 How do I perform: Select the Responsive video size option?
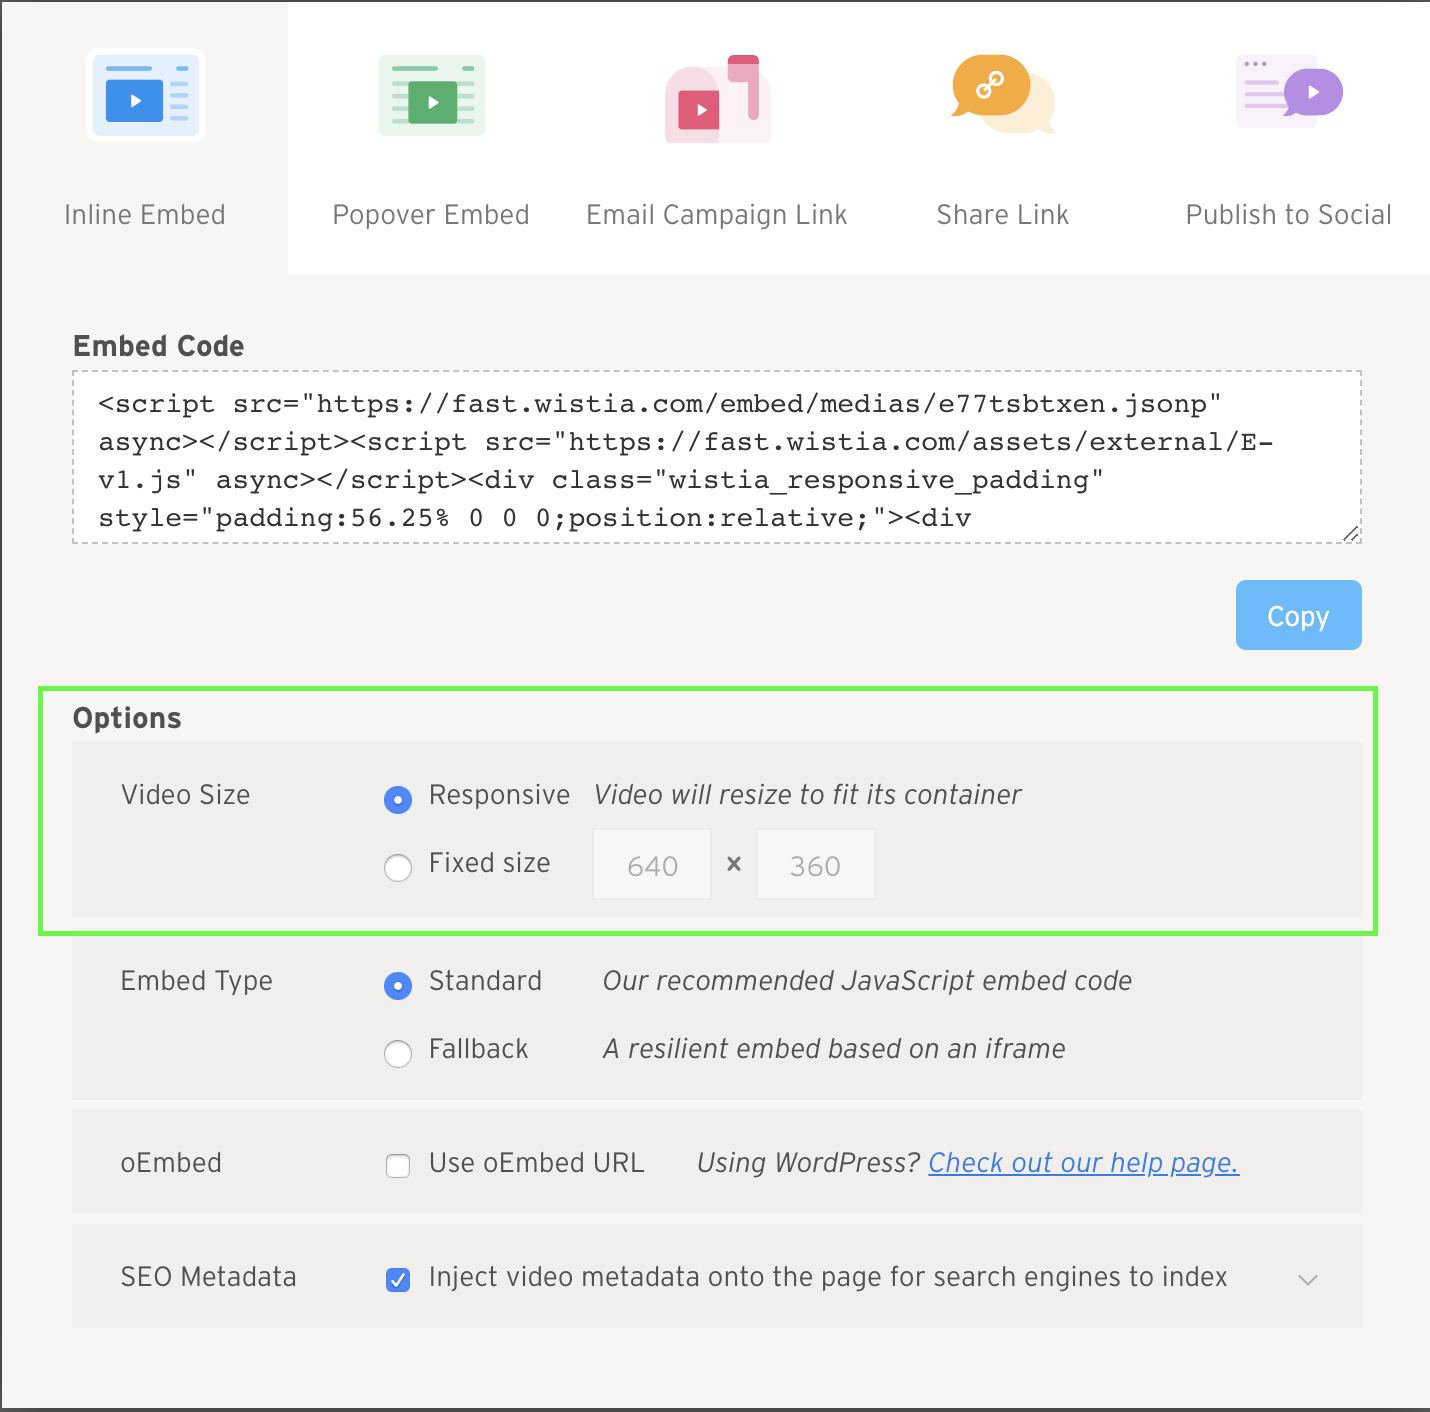click(x=398, y=799)
